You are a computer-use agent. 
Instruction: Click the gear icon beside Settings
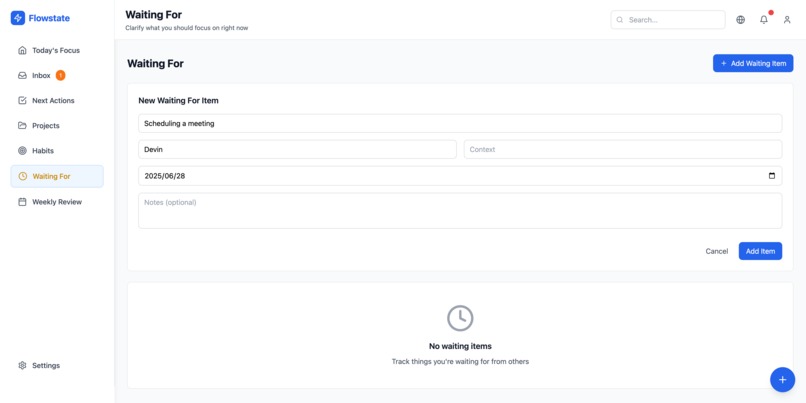(x=22, y=365)
